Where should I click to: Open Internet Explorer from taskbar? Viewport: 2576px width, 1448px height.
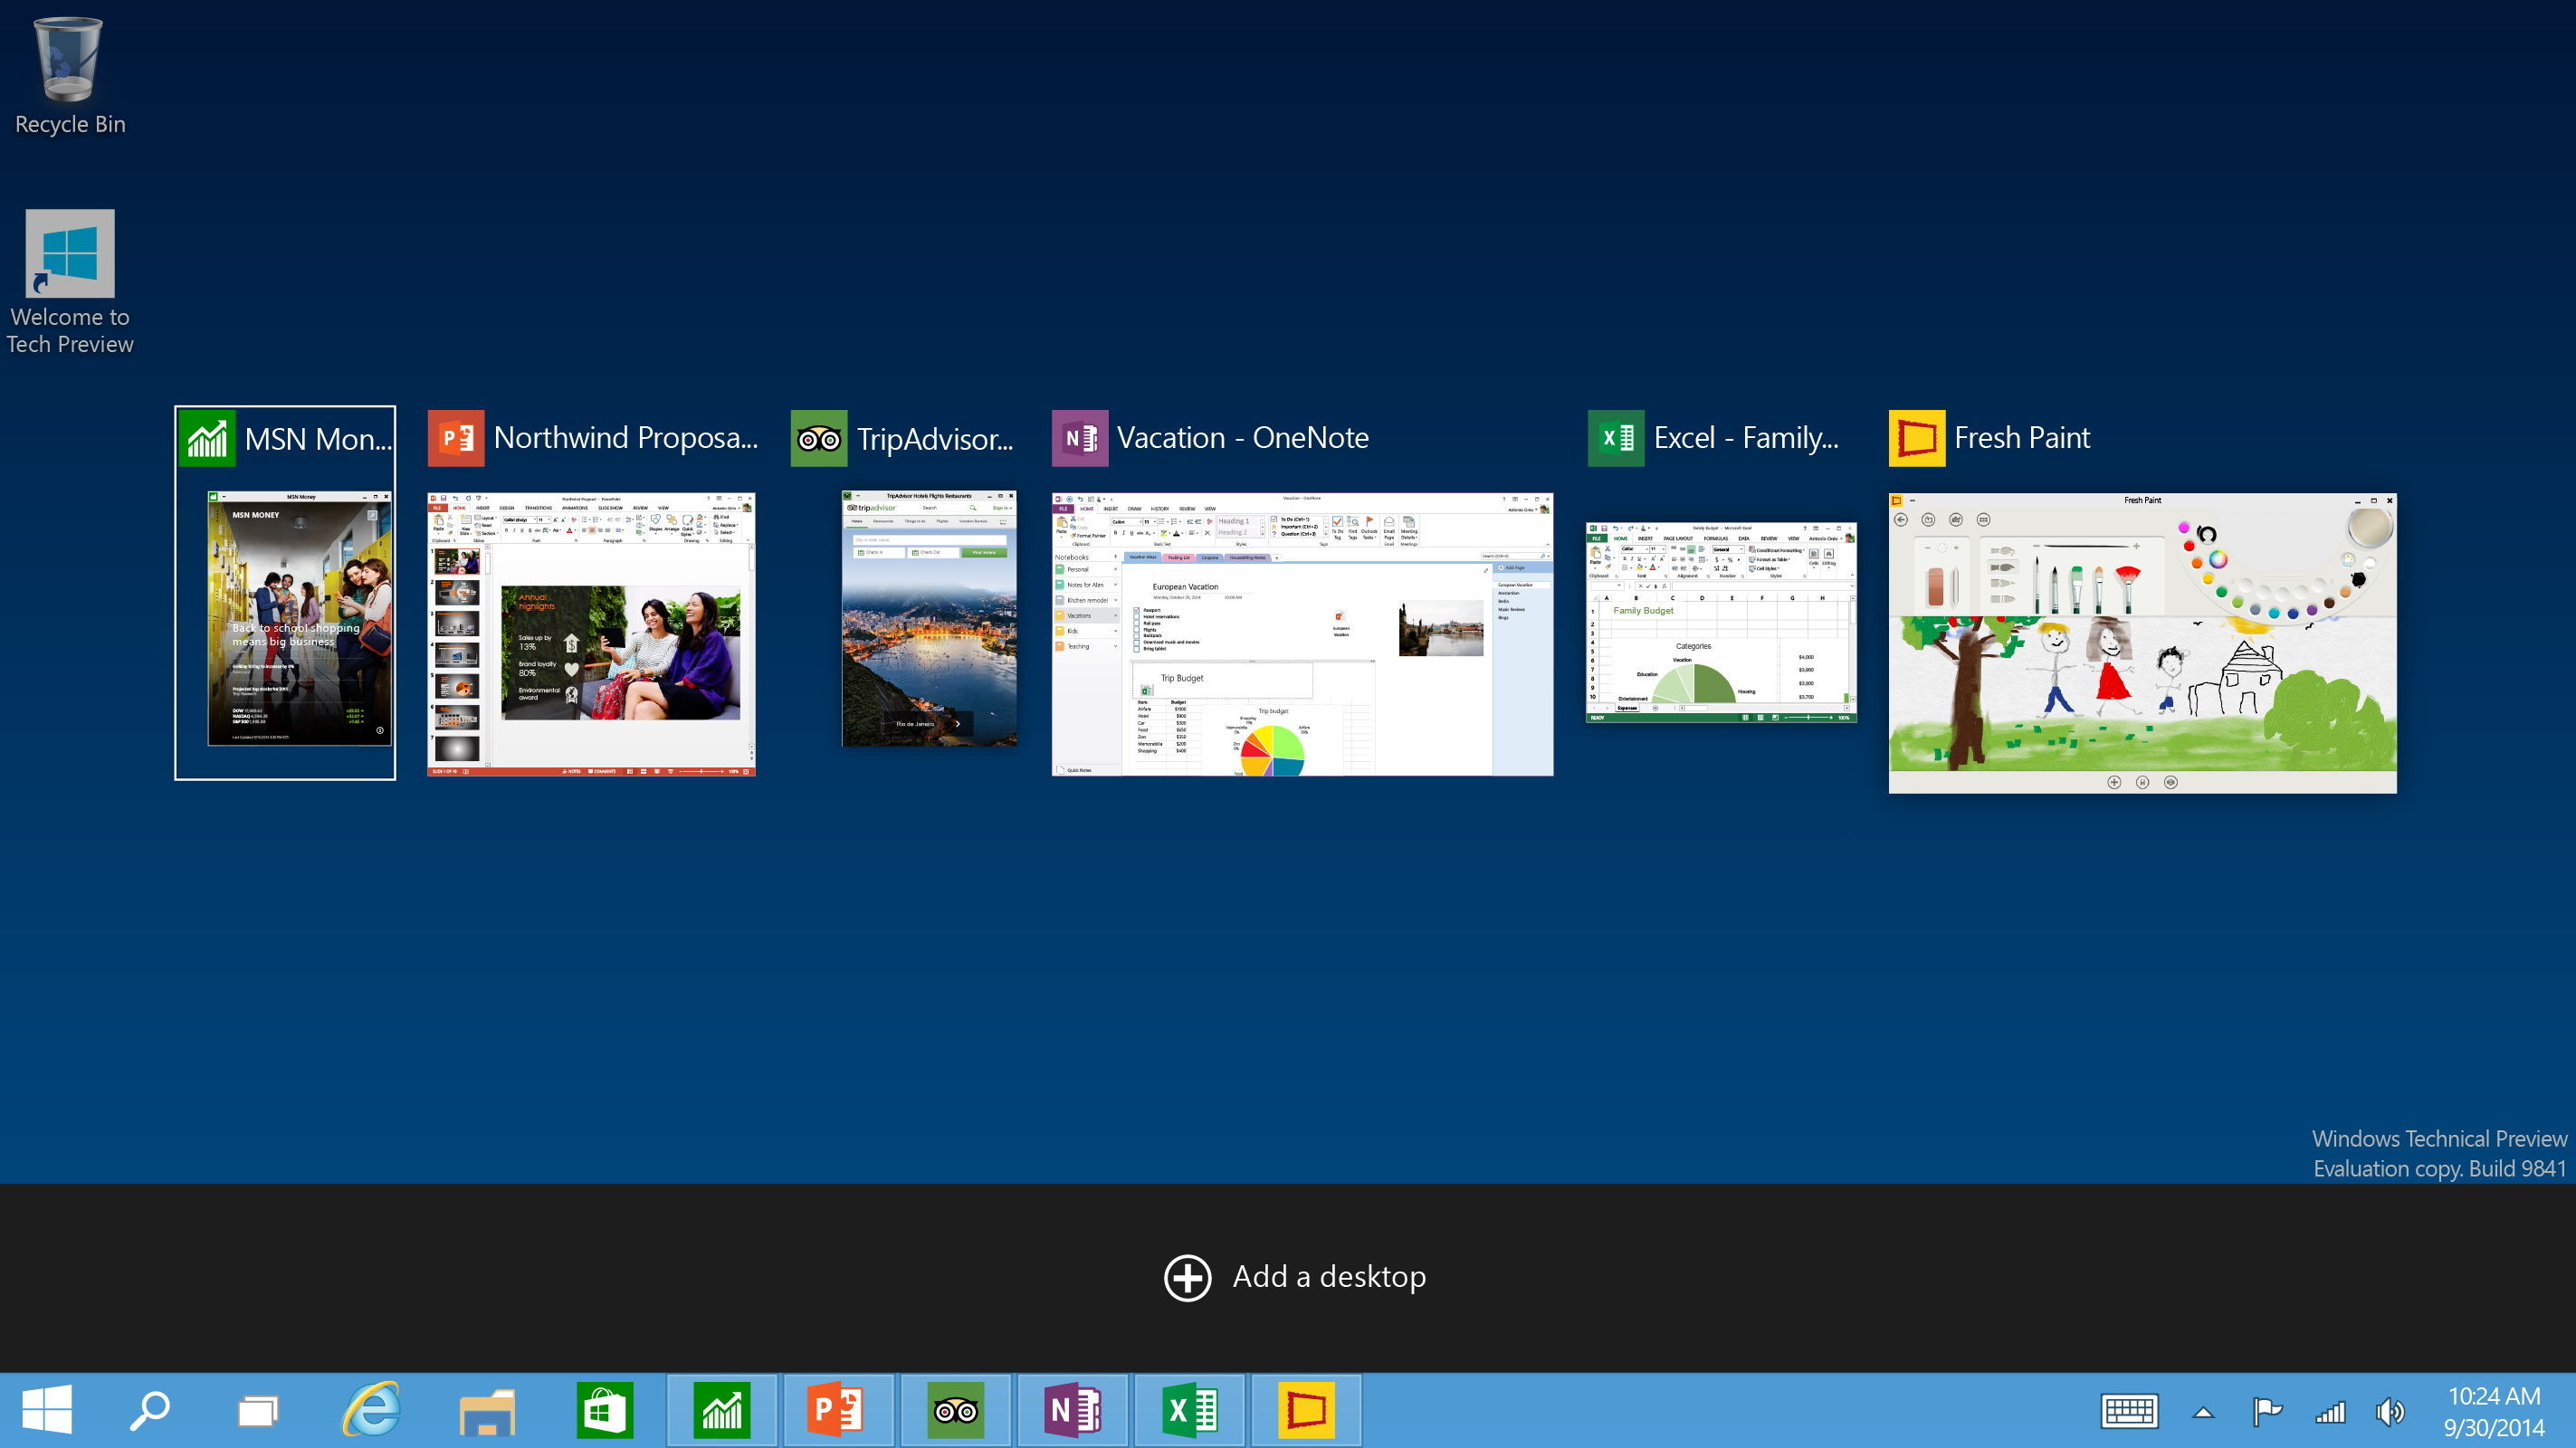373,1409
